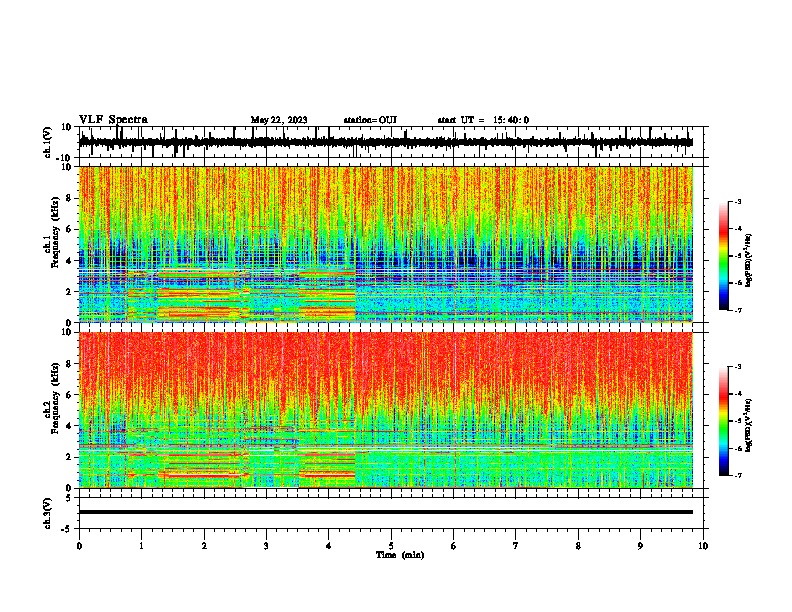792x612 pixels.
Task: Click the "VLF Spectra" title text
Action: (113, 120)
